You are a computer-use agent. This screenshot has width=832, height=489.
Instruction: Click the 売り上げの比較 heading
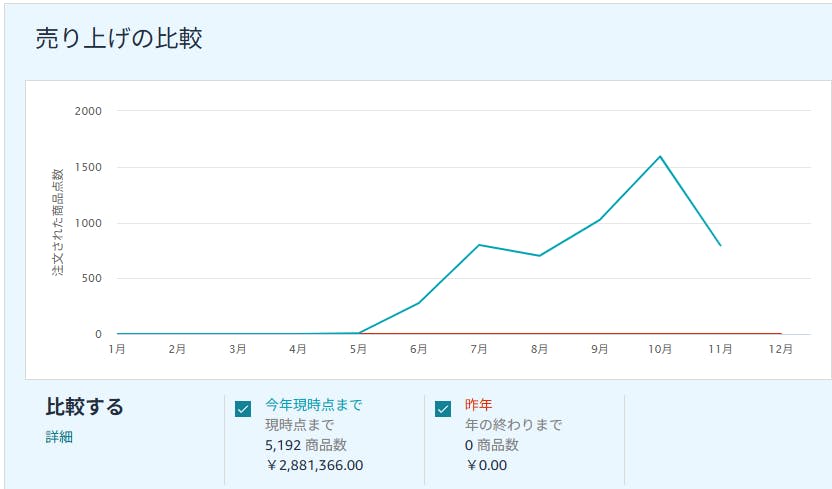119,39
